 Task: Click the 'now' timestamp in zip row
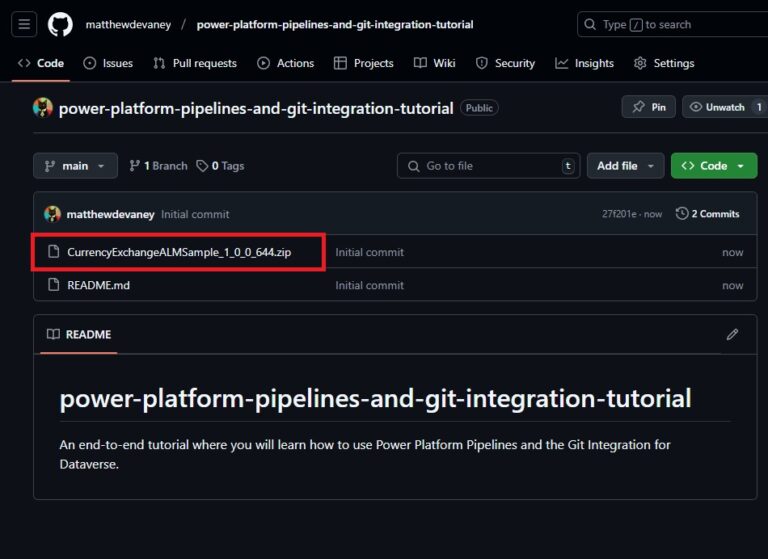pos(732,252)
